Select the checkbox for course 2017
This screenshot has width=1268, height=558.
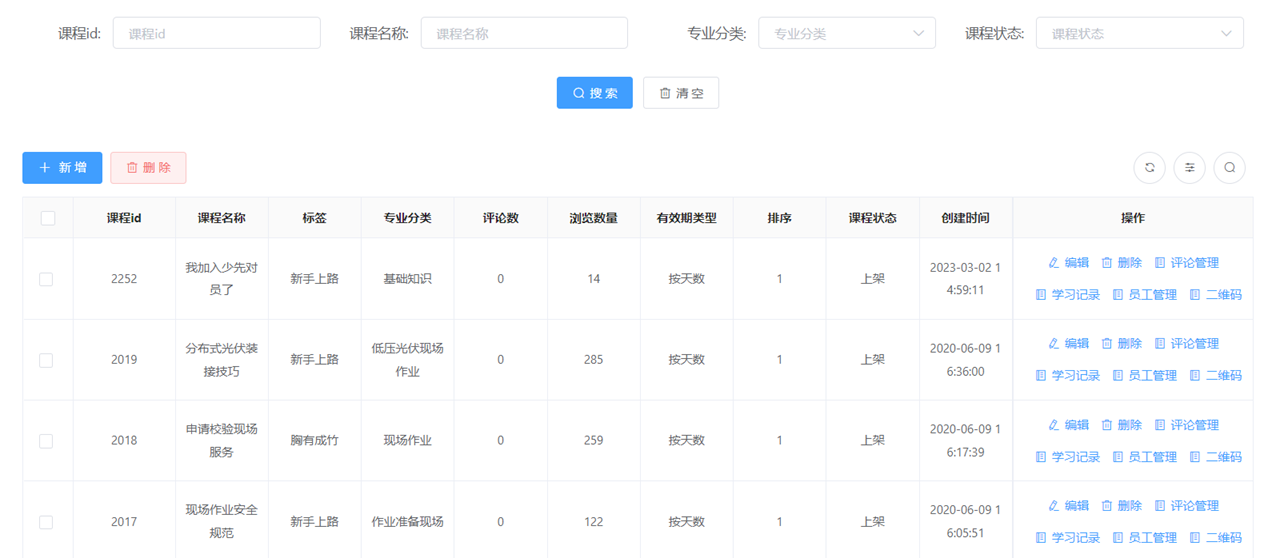46,522
